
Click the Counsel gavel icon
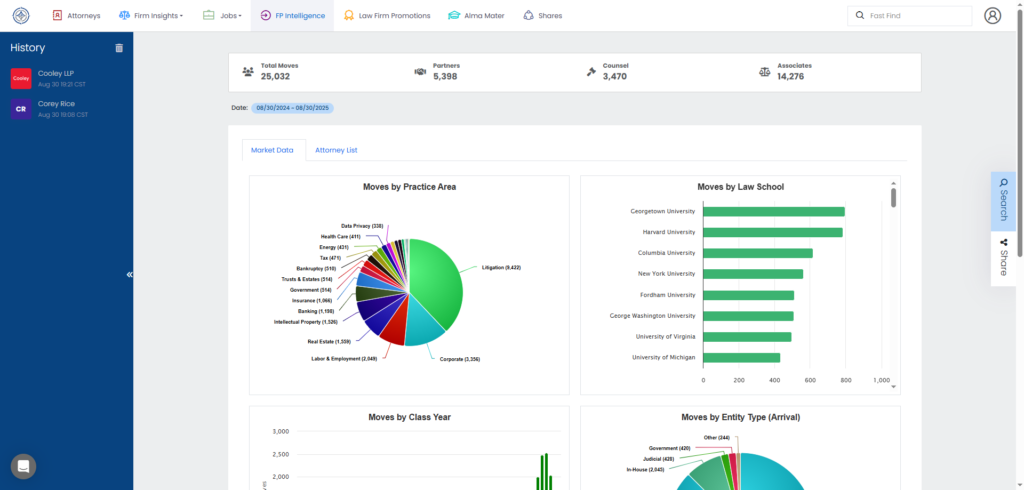pos(591,72)
